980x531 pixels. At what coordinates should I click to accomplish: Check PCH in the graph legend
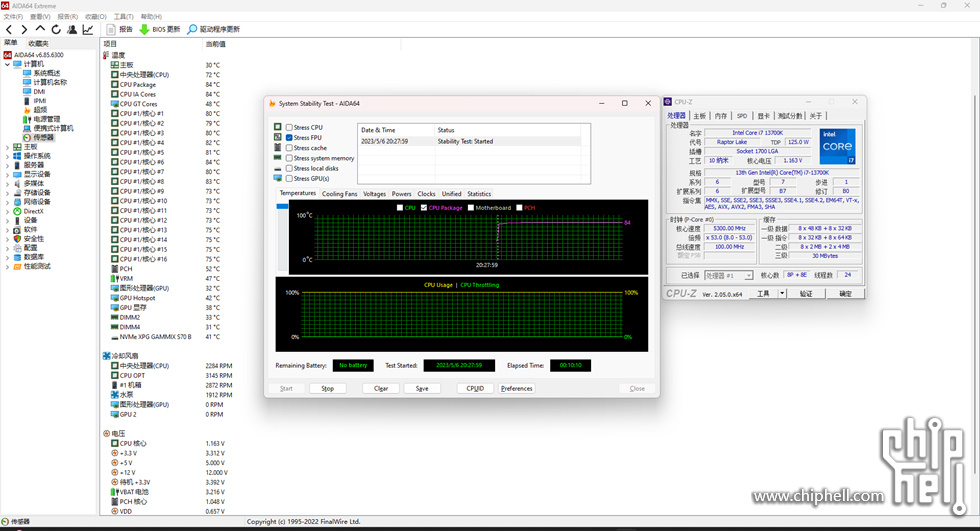(519, 207)
